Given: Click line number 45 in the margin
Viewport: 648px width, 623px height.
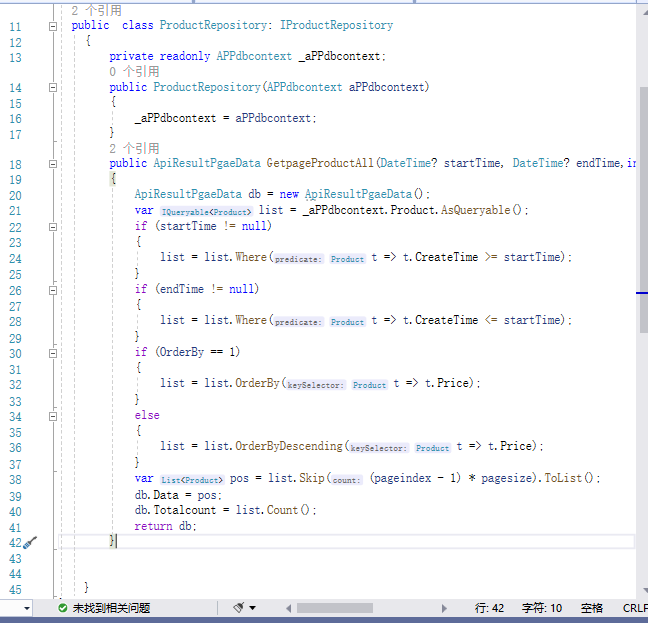Looking at the screenshot, I should [x=15, y=590].
